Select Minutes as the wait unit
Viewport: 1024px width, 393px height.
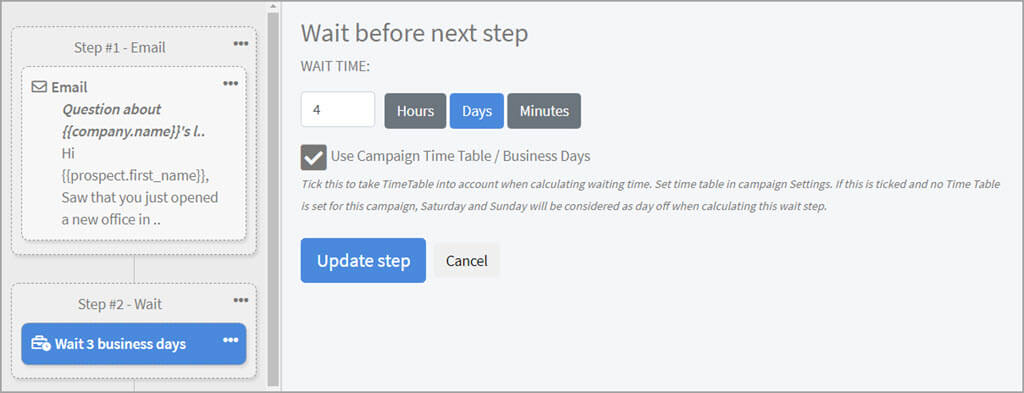544,111
